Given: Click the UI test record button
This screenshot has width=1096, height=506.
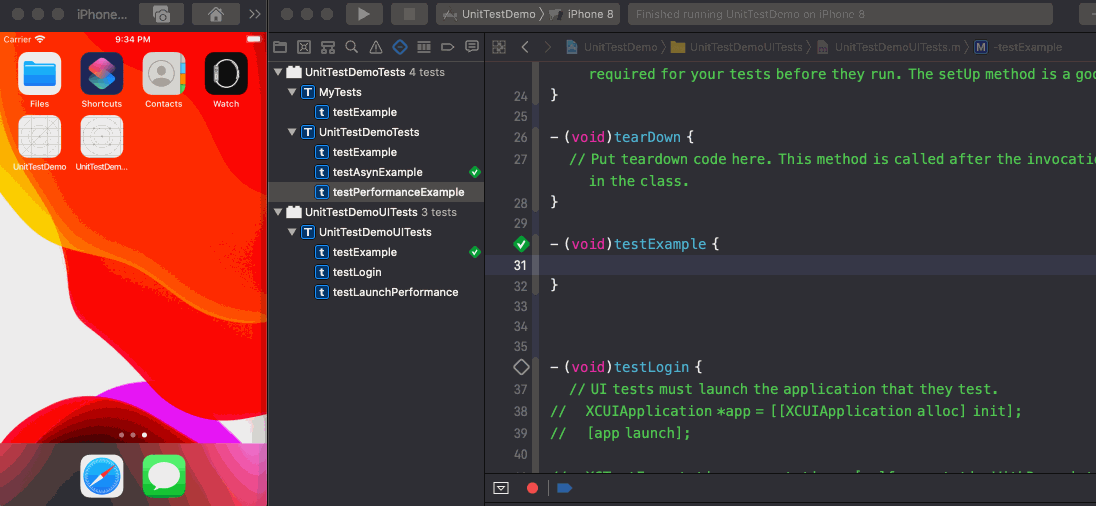Looking at the screenshot, I should coord(532,488).
